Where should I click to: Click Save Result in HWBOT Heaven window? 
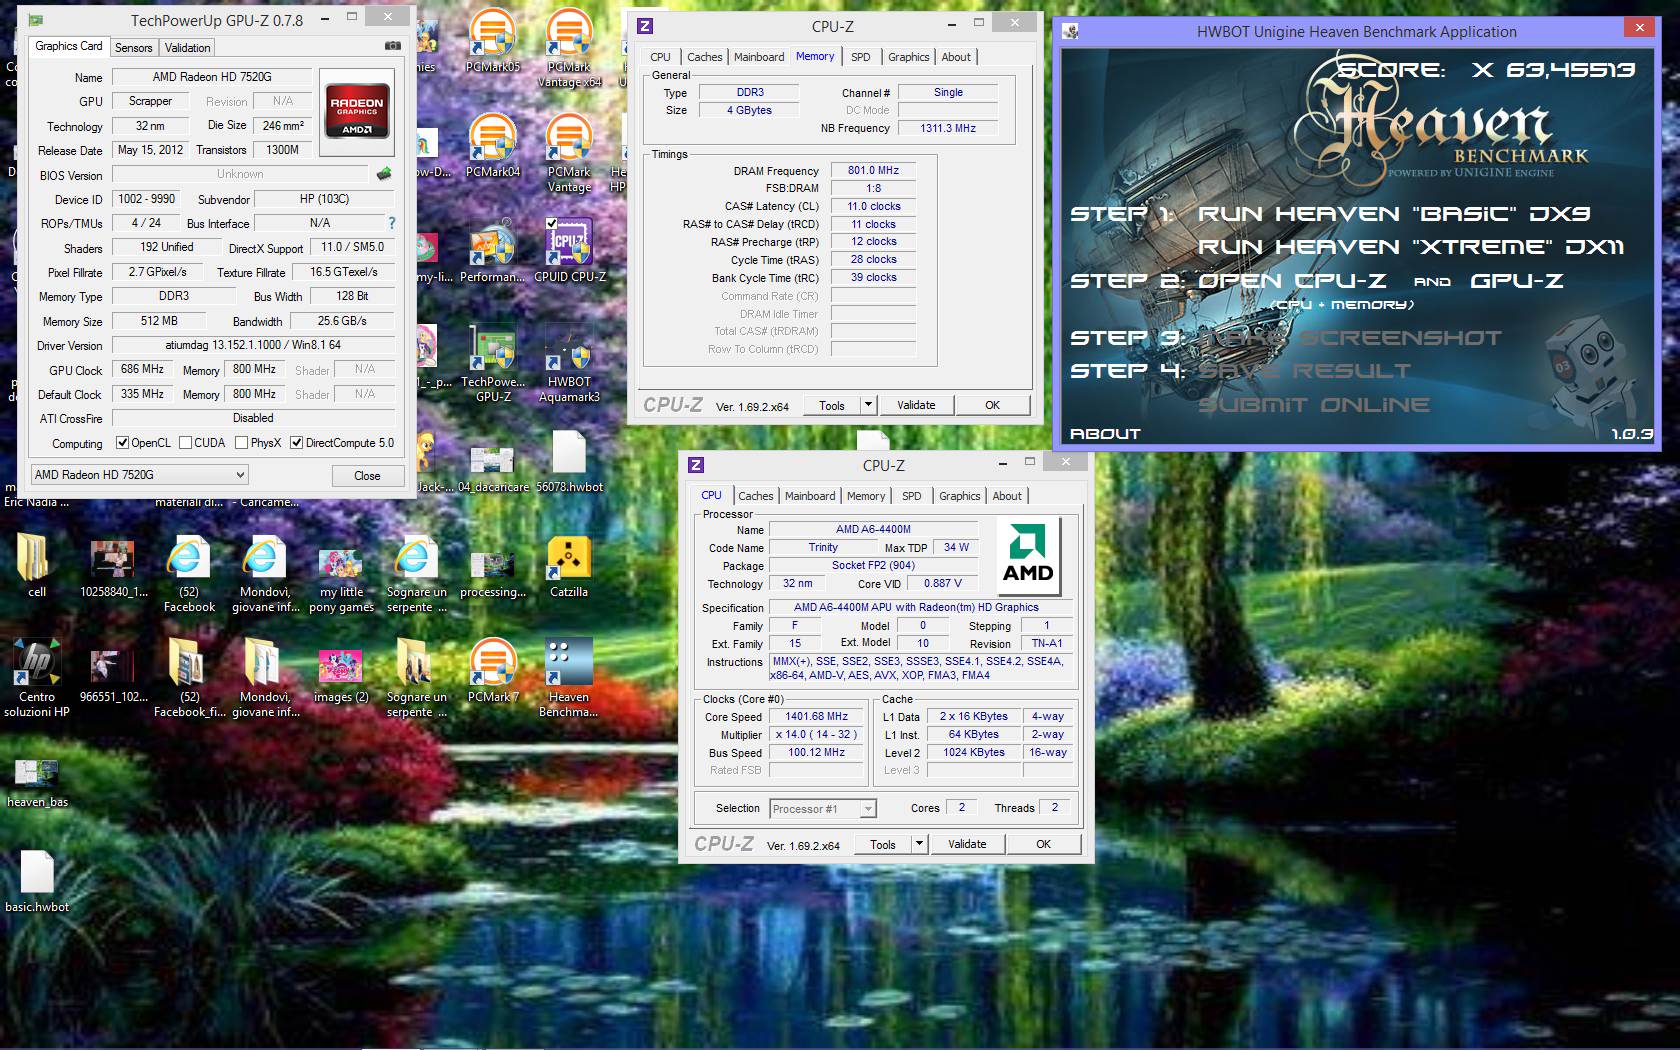[x=1303, y=371]
